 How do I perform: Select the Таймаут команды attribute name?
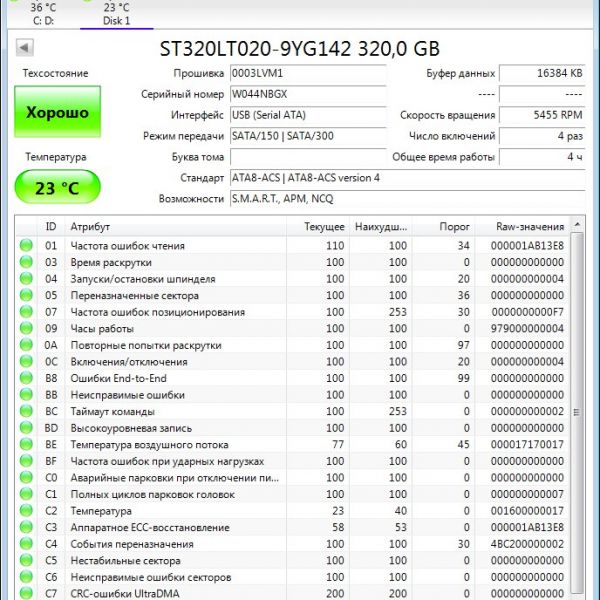click(112, 412)
